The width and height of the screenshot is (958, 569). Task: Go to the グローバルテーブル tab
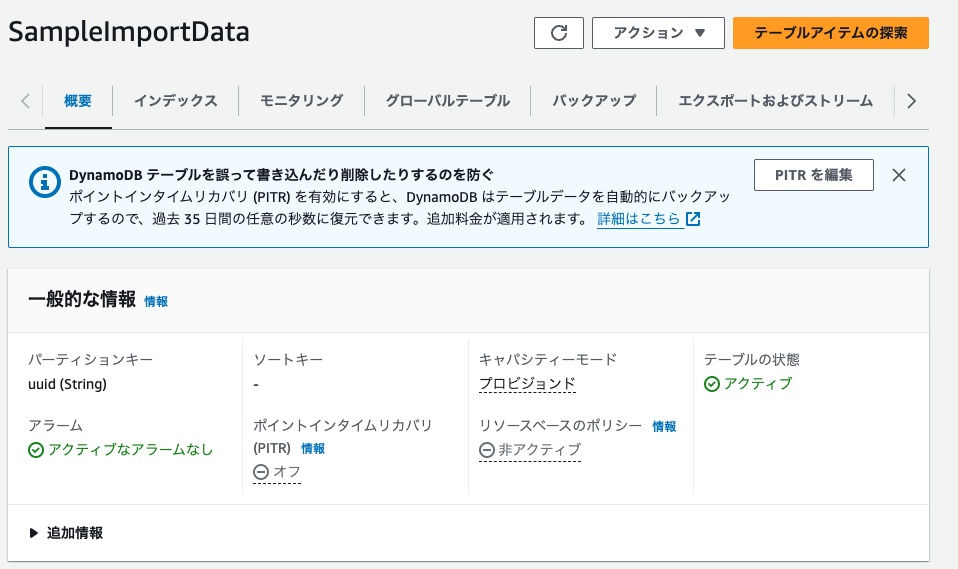pyautogui.click(x=447, y=100)
